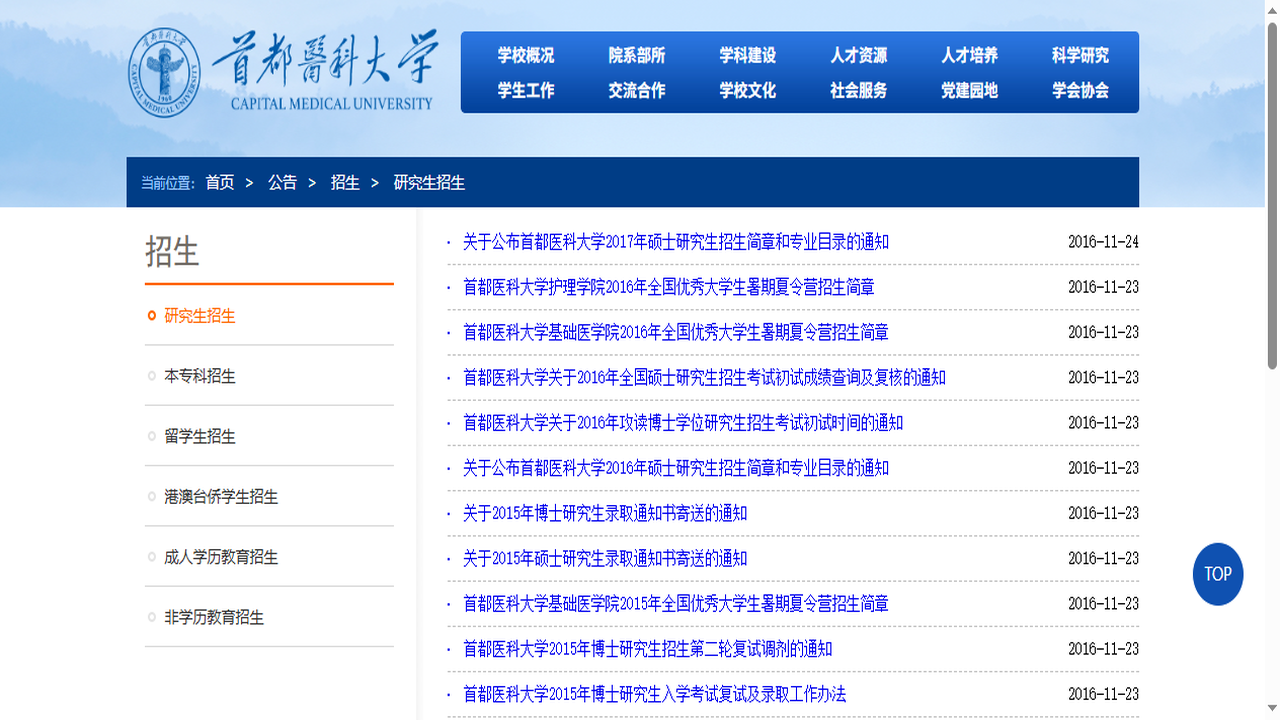Open the 护理学院2016年暑期夏令营招生简章 link
Screen dimensions: 1280x720
coord(668,287)
